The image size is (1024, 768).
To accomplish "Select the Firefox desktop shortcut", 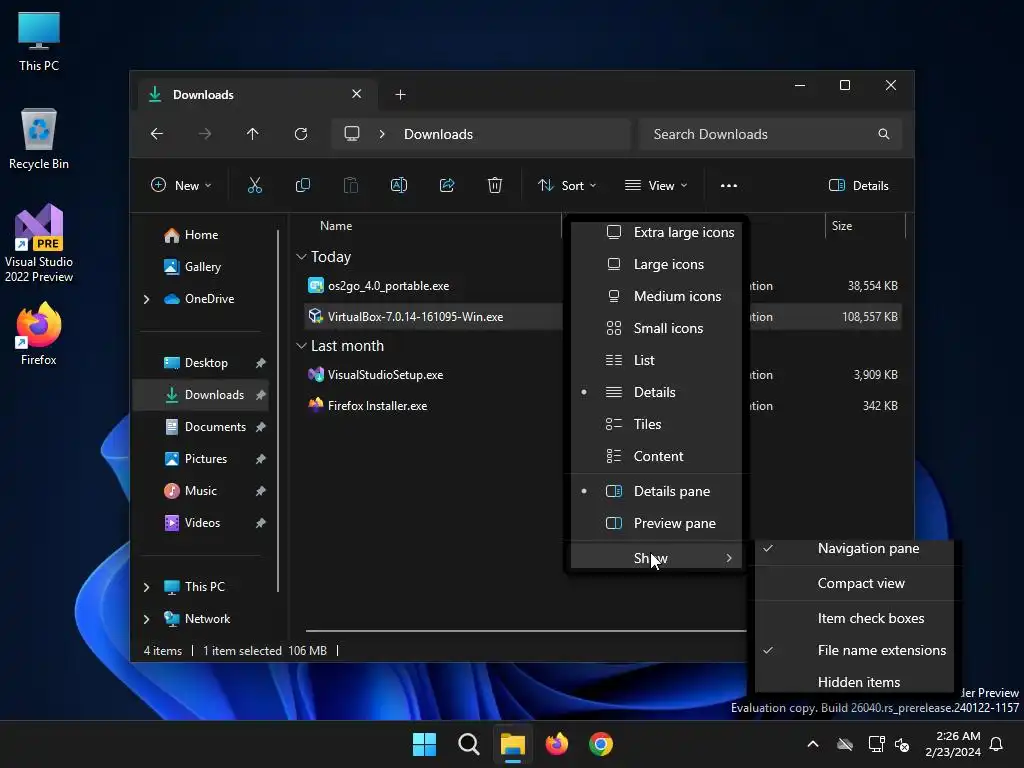I will point(39,334).
